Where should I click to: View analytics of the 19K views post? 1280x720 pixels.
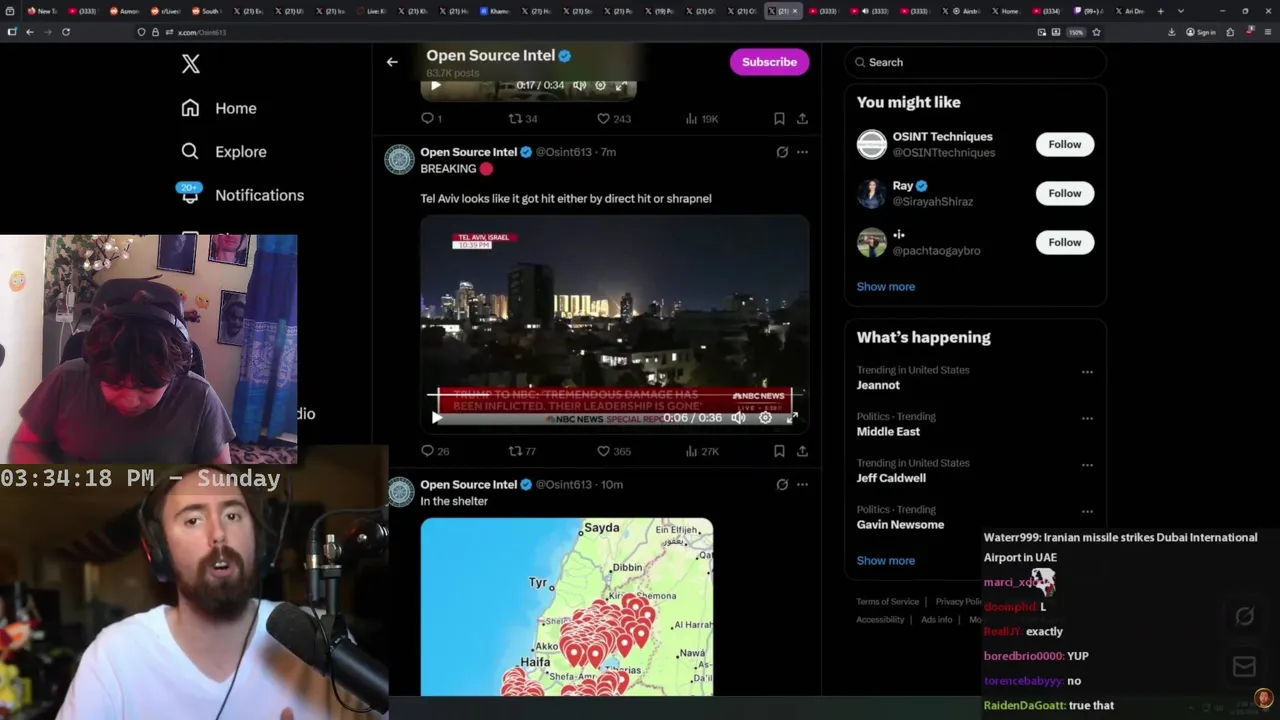(701, 118)
